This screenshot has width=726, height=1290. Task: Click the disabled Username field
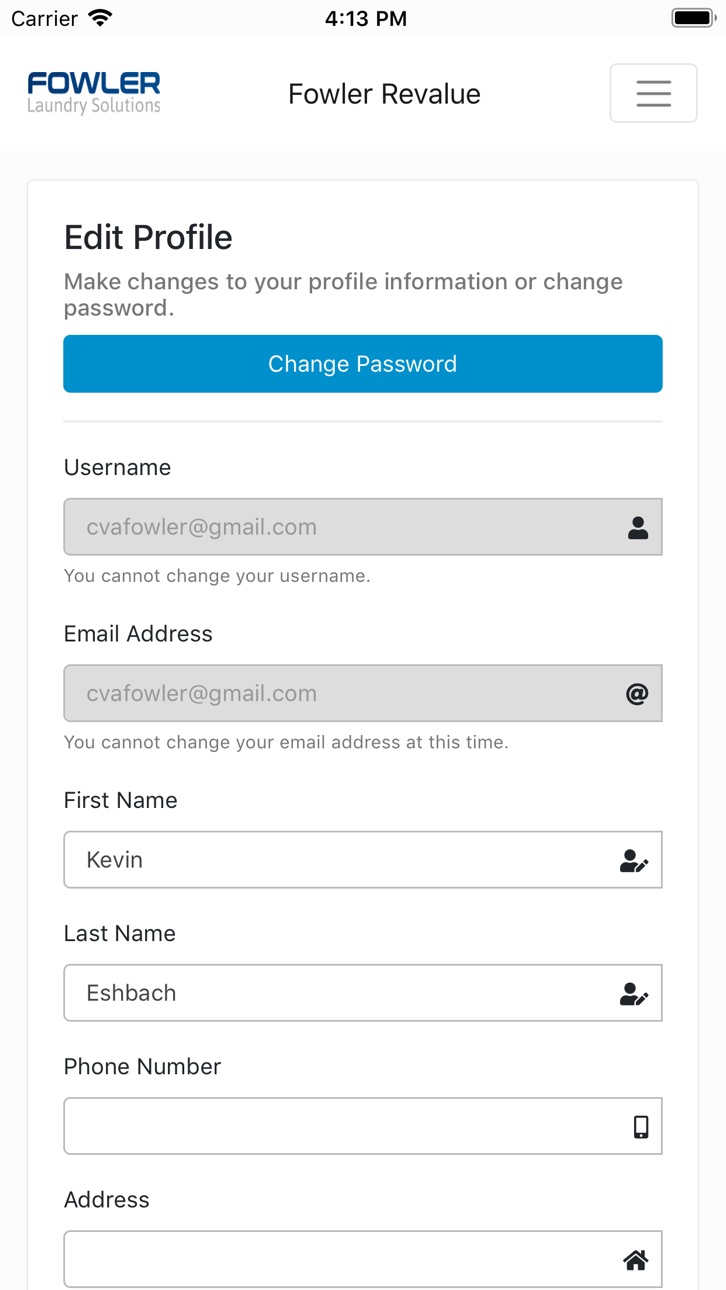(x=363, y=527)
